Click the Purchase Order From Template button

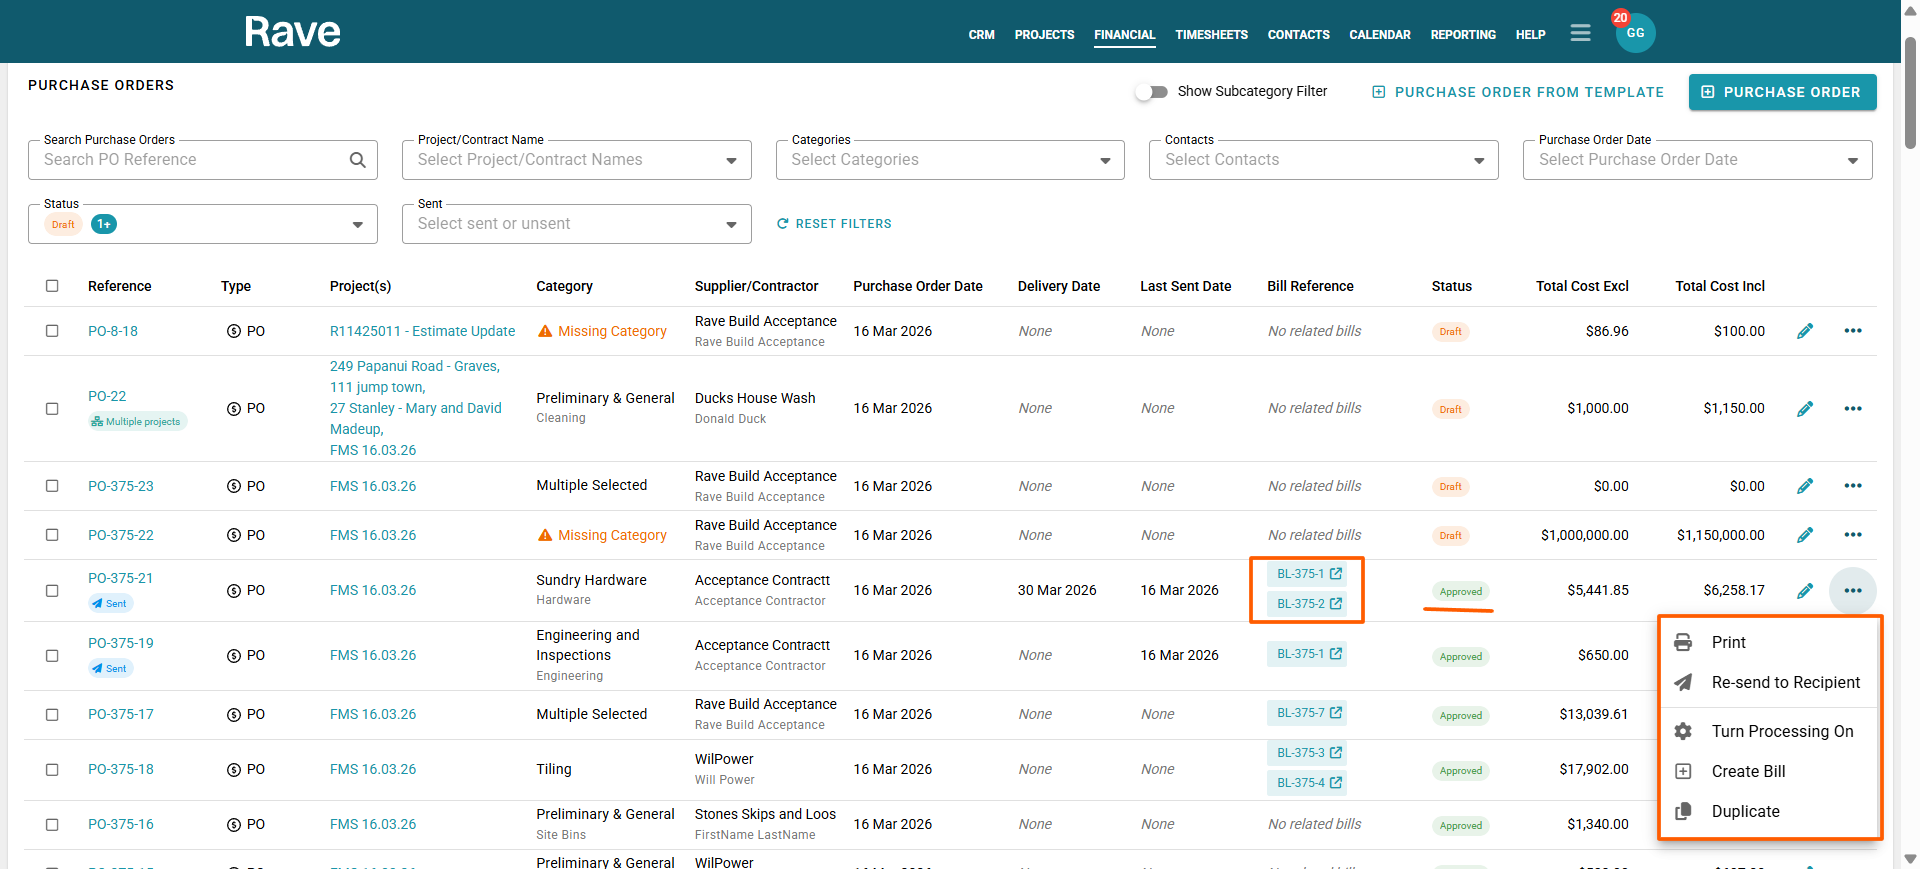pyautogui.click(x=1518, y=92)
